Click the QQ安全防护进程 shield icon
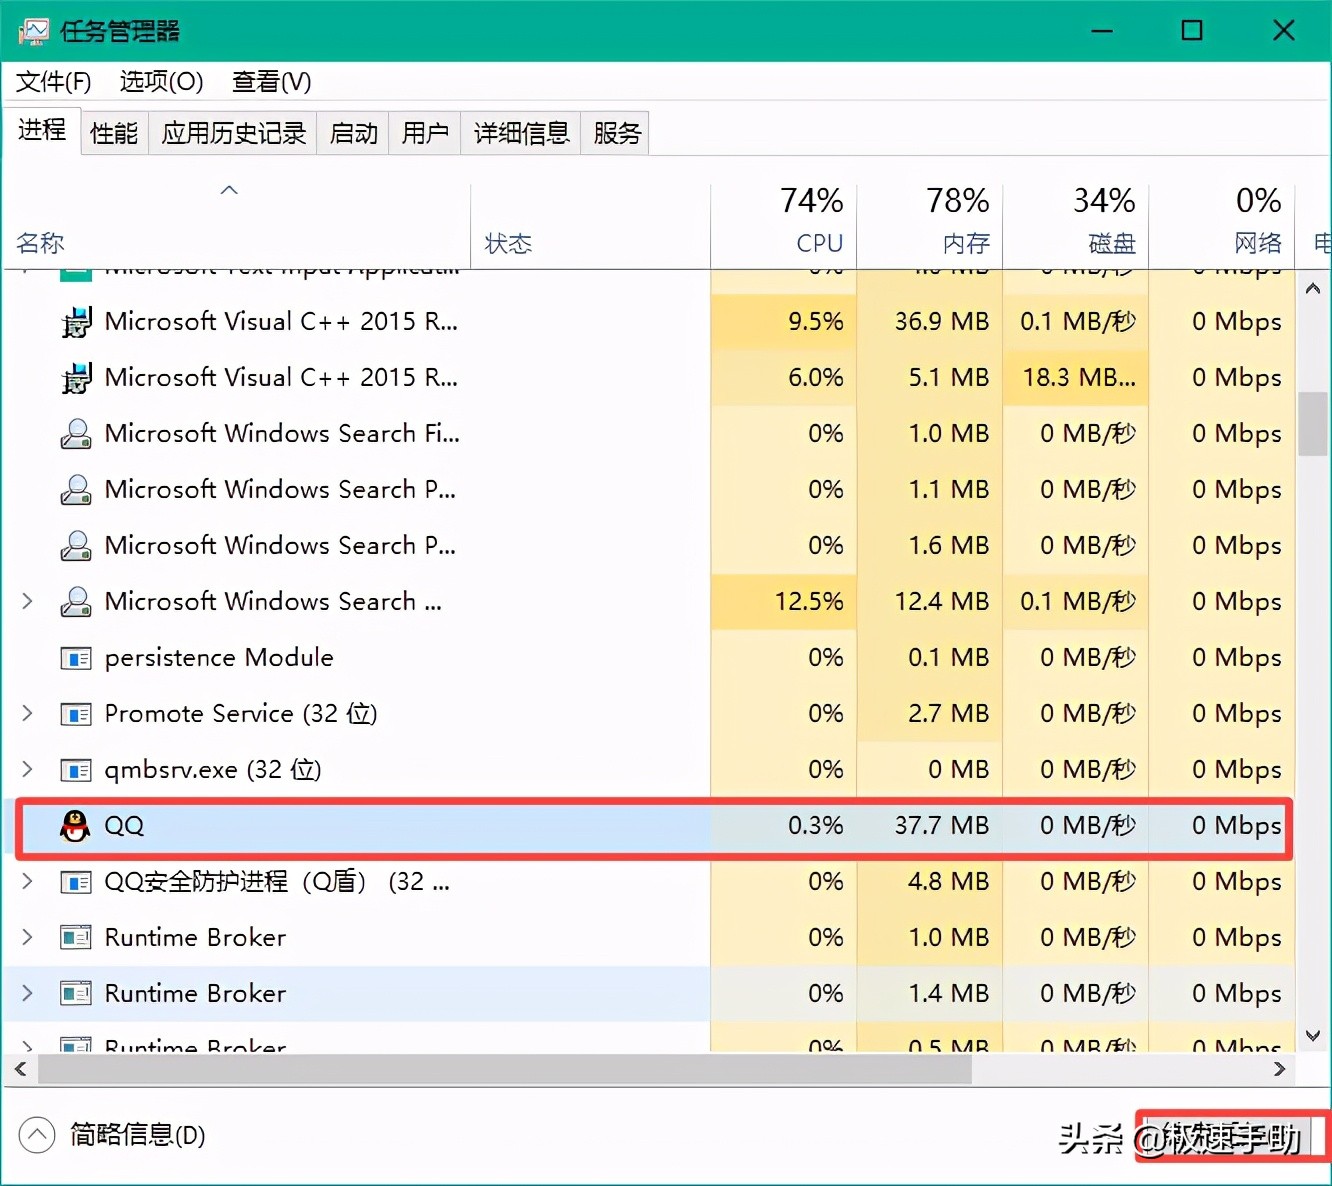 75,882
